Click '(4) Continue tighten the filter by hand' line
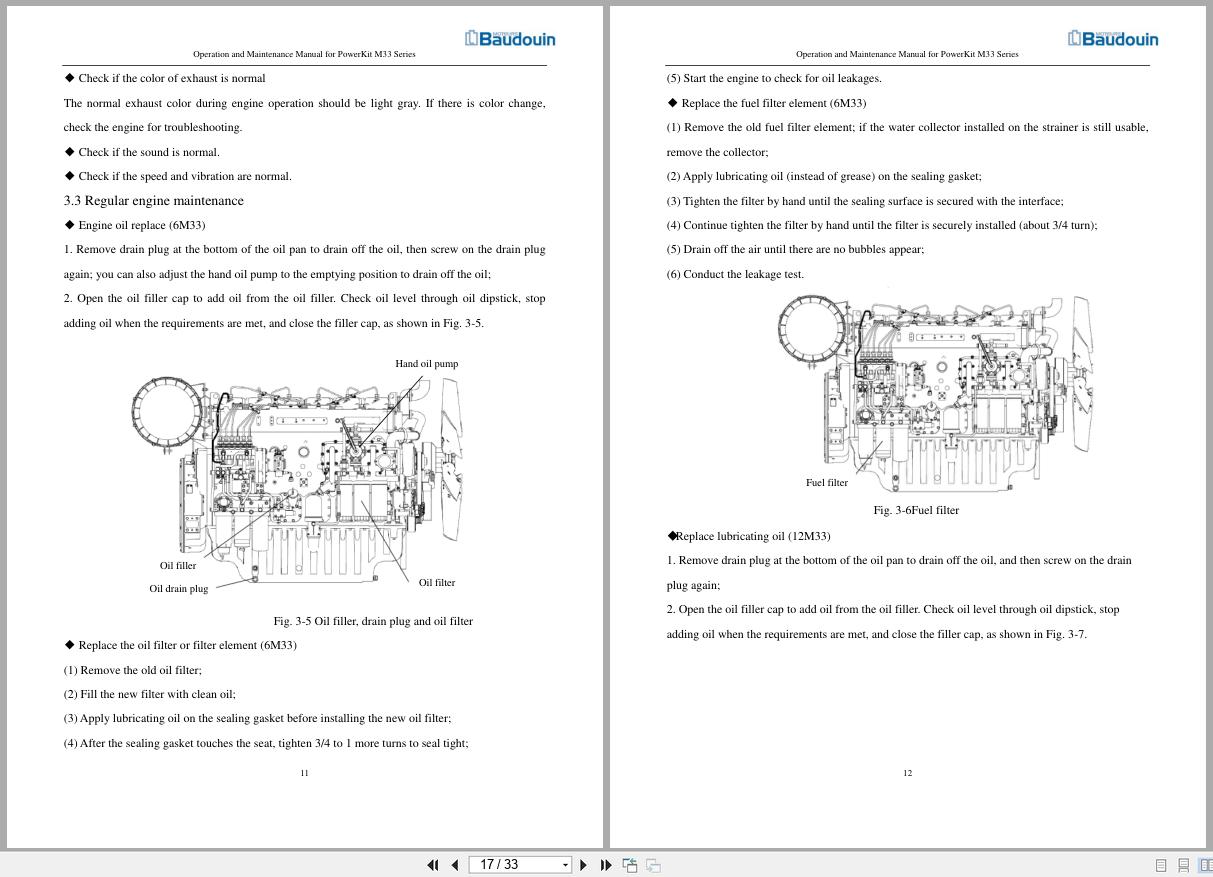 (882, 225)
